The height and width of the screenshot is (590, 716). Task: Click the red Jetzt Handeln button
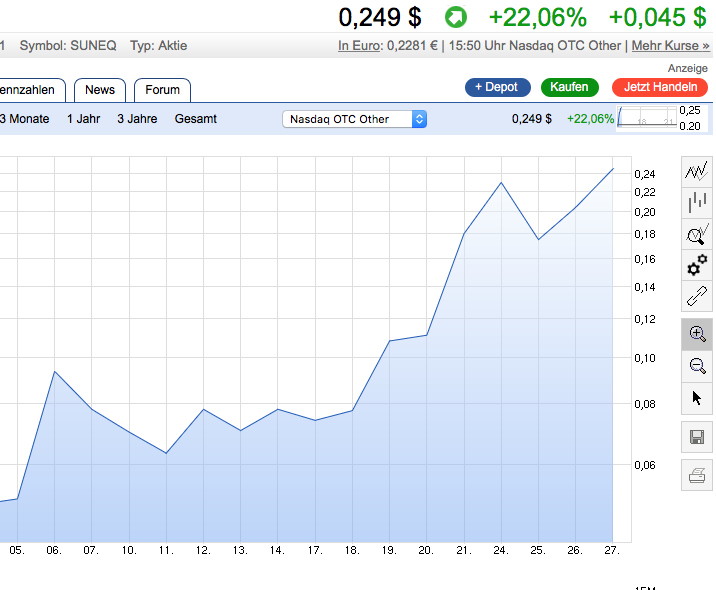[x=660, y=87]
